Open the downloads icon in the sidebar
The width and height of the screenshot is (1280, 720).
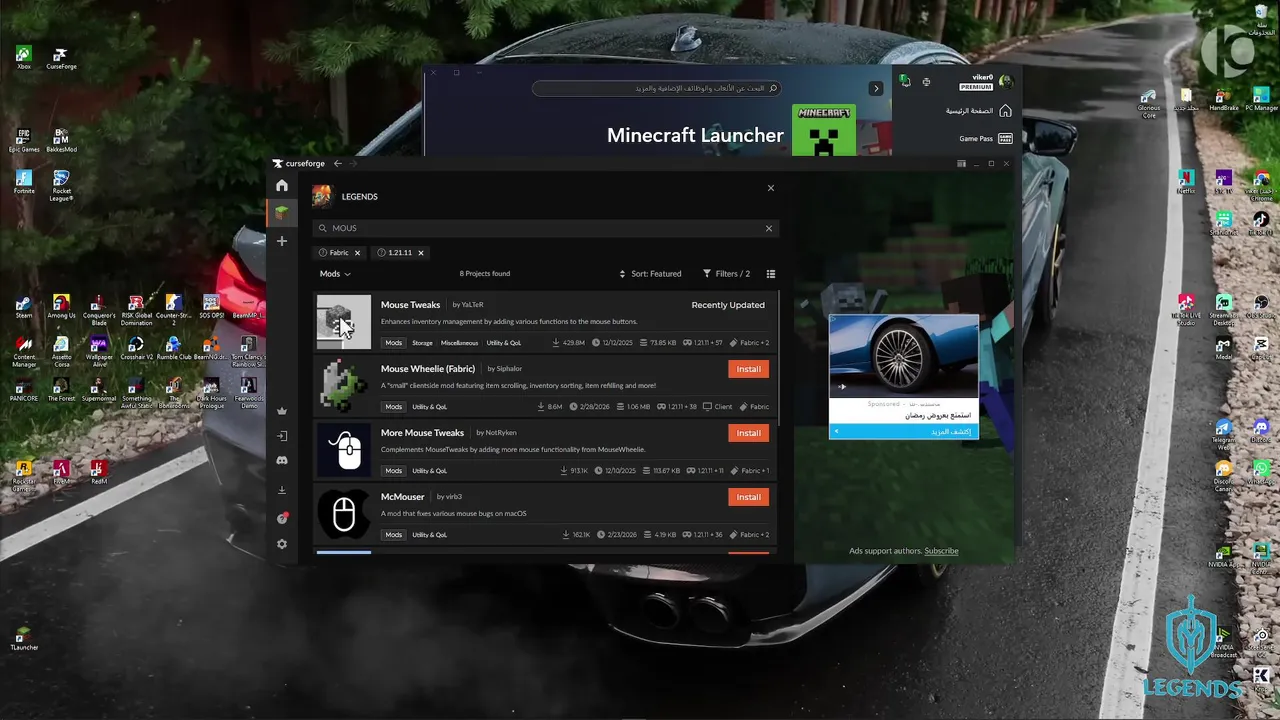pyautogui.click(x=282, y=490)
